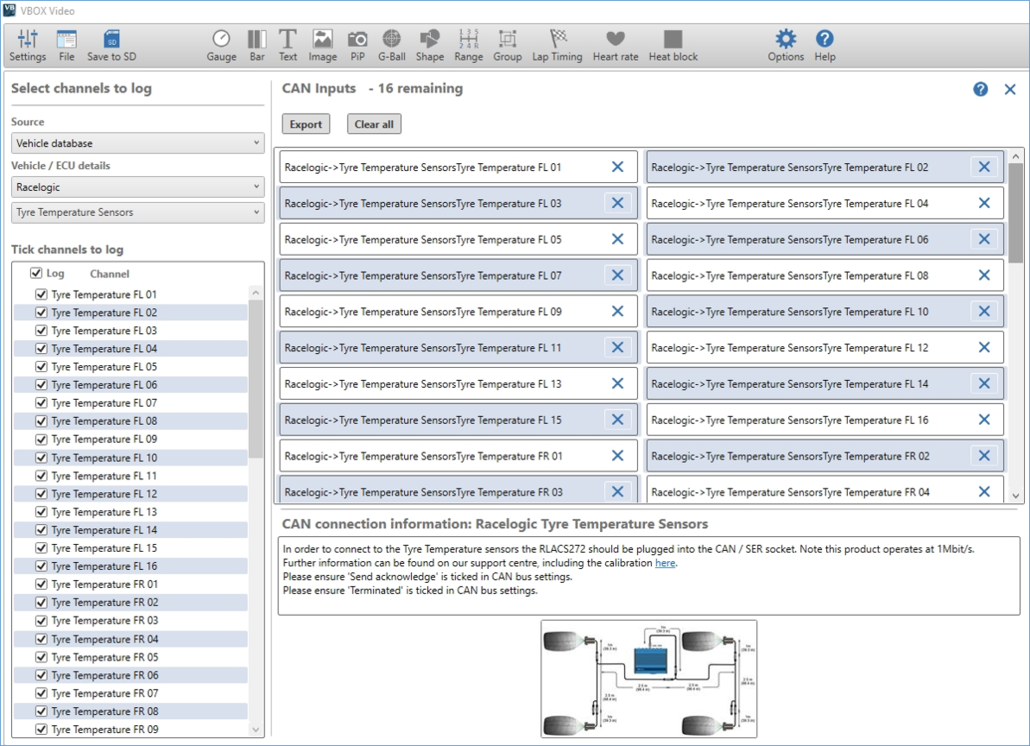Select the FL 16 CAN input entry
This screenshot has width=1030, height=746.
pos(825,420)
